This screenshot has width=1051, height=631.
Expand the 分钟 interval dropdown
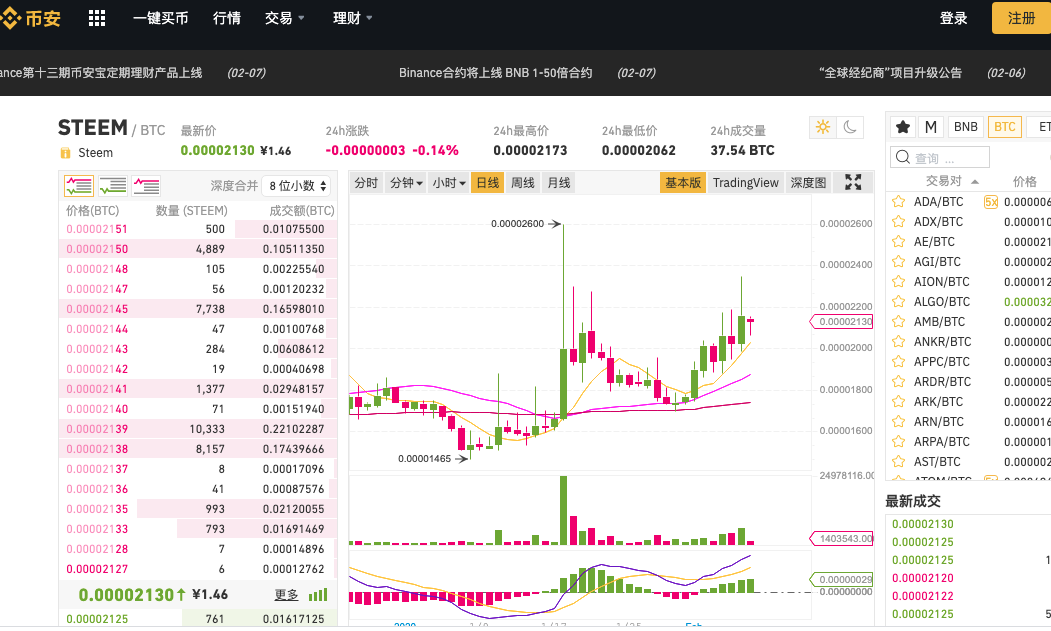406,182
